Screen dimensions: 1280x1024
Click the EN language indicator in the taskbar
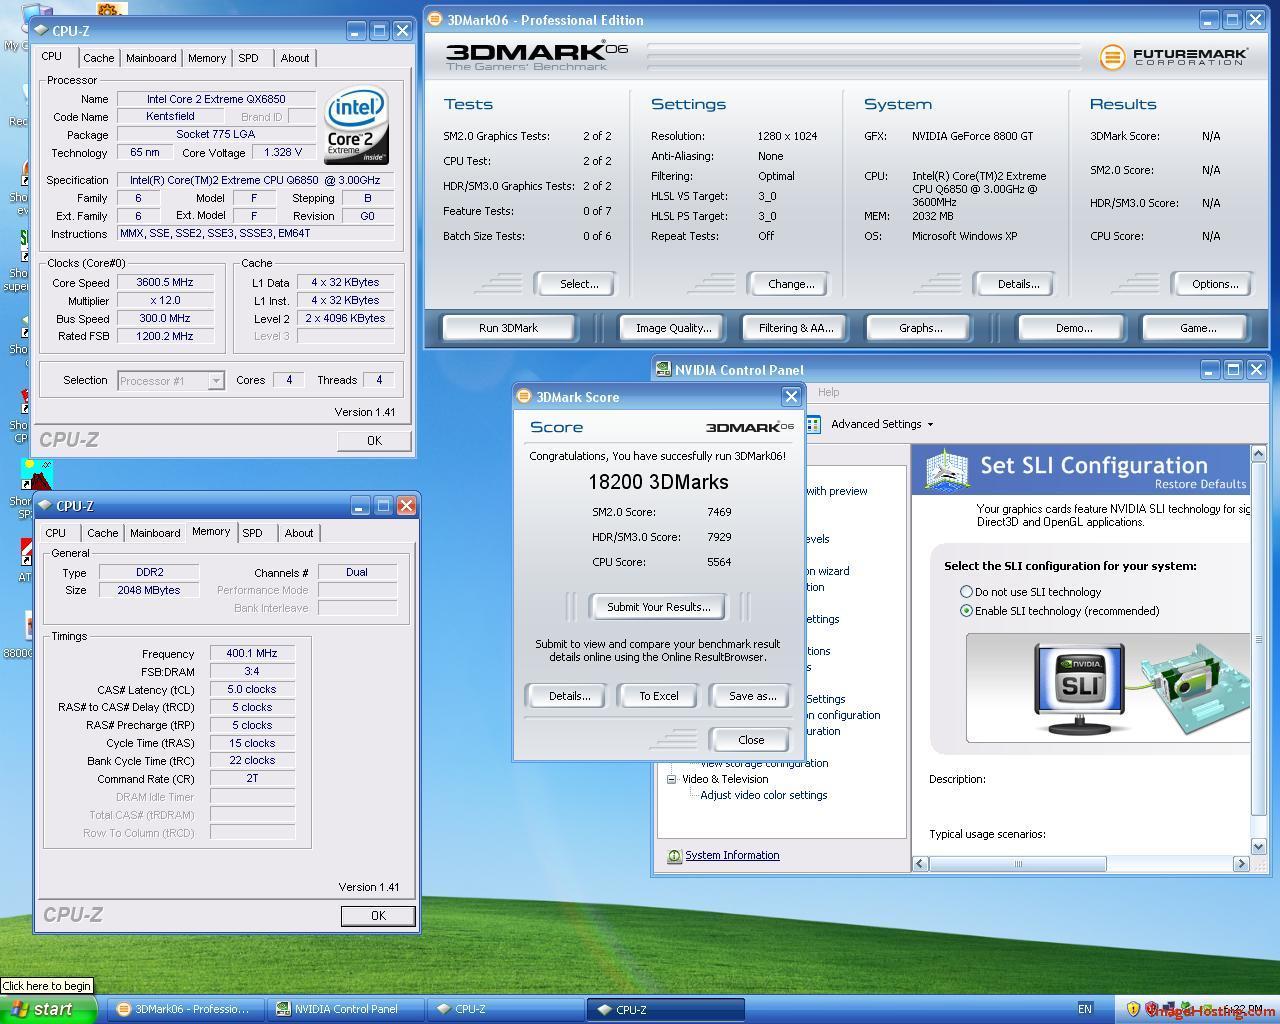click(x=1085, y=1009)
